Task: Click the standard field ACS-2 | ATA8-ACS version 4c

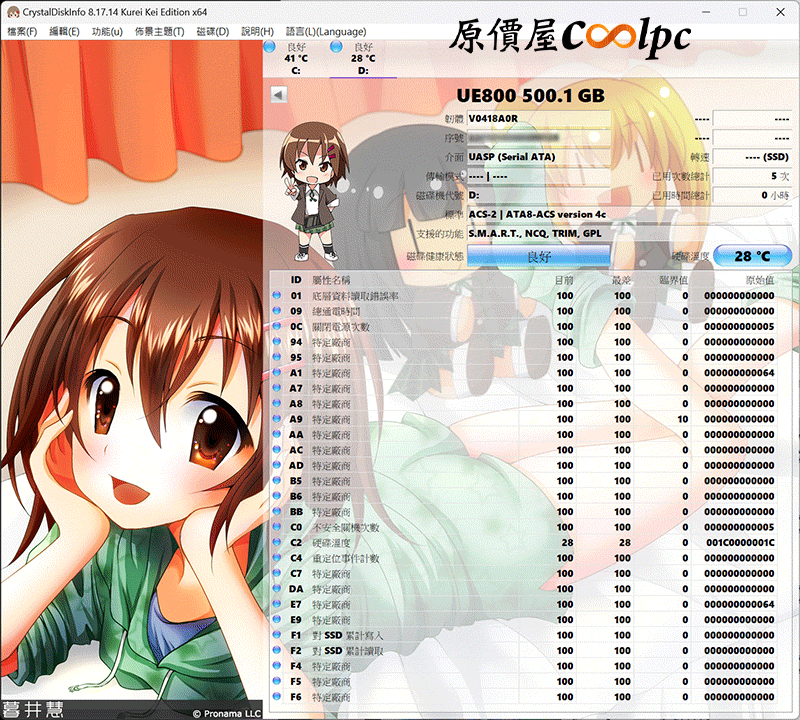Action: pyautogui.click(x=630, y=214)
